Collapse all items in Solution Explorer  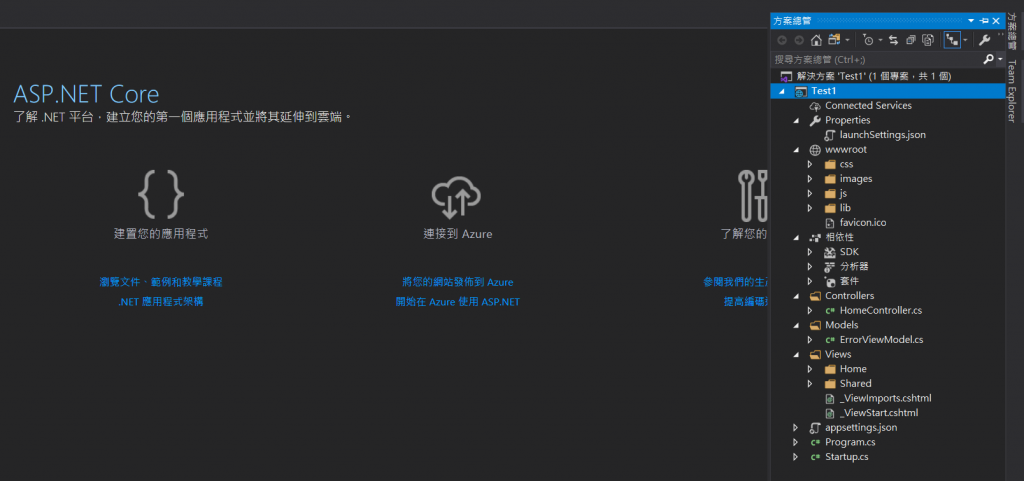pos(911,40)
